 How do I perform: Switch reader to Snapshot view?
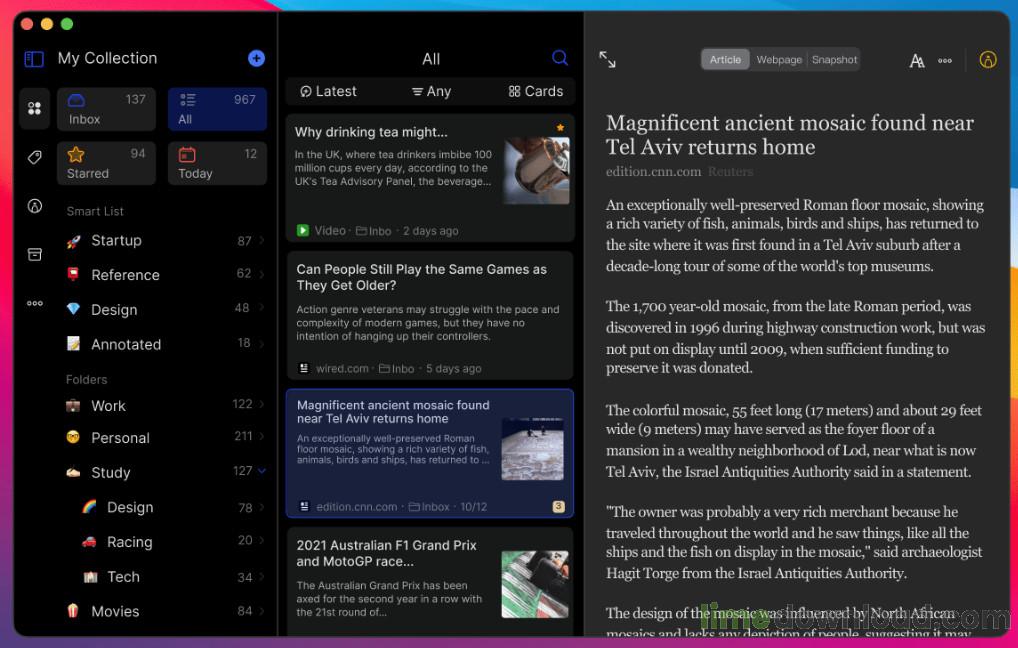[834, 60]
